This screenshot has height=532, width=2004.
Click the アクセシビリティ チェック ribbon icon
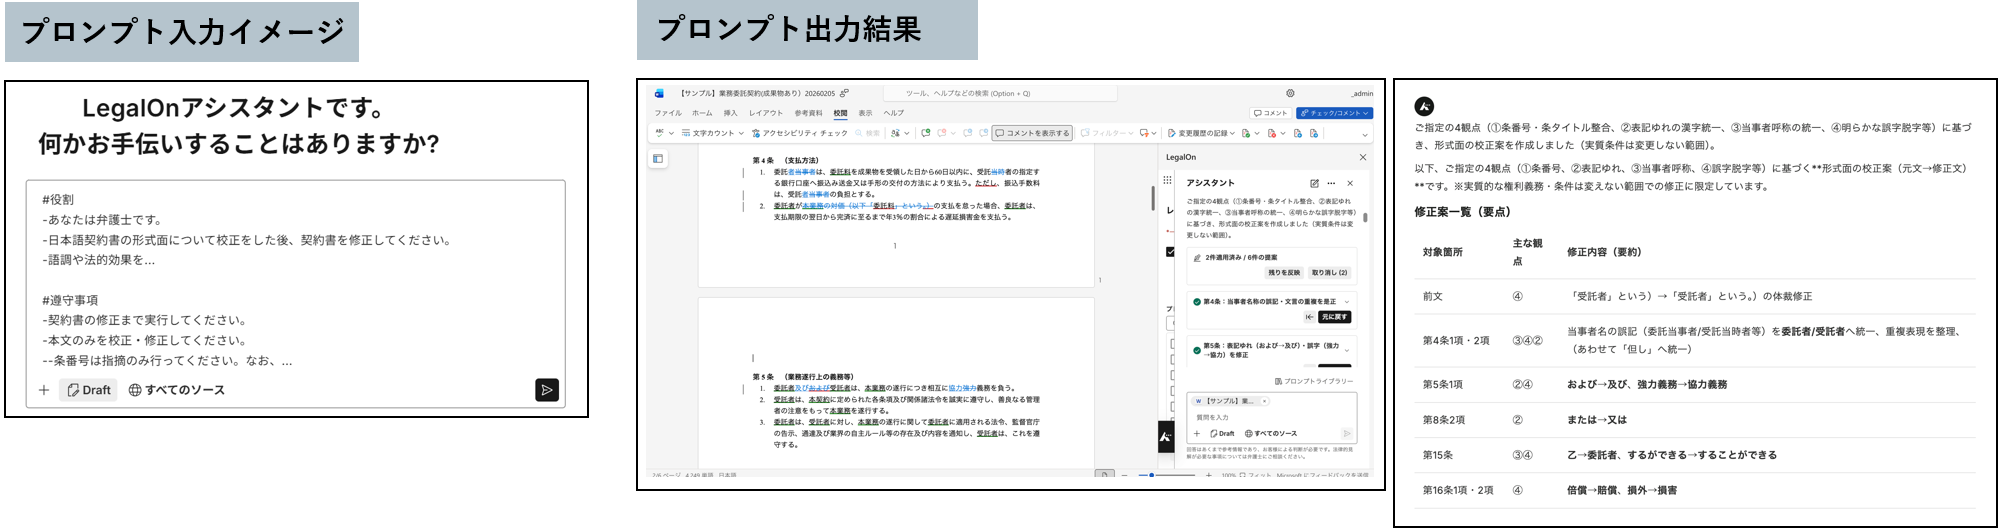[x=757, y=133]
